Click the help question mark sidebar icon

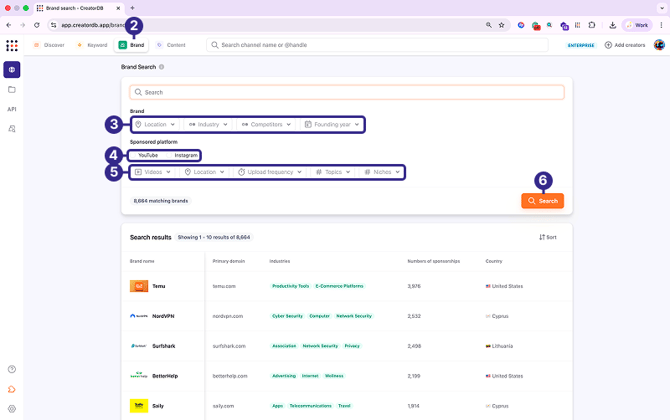pyautogui.click(x=12, y=369)
